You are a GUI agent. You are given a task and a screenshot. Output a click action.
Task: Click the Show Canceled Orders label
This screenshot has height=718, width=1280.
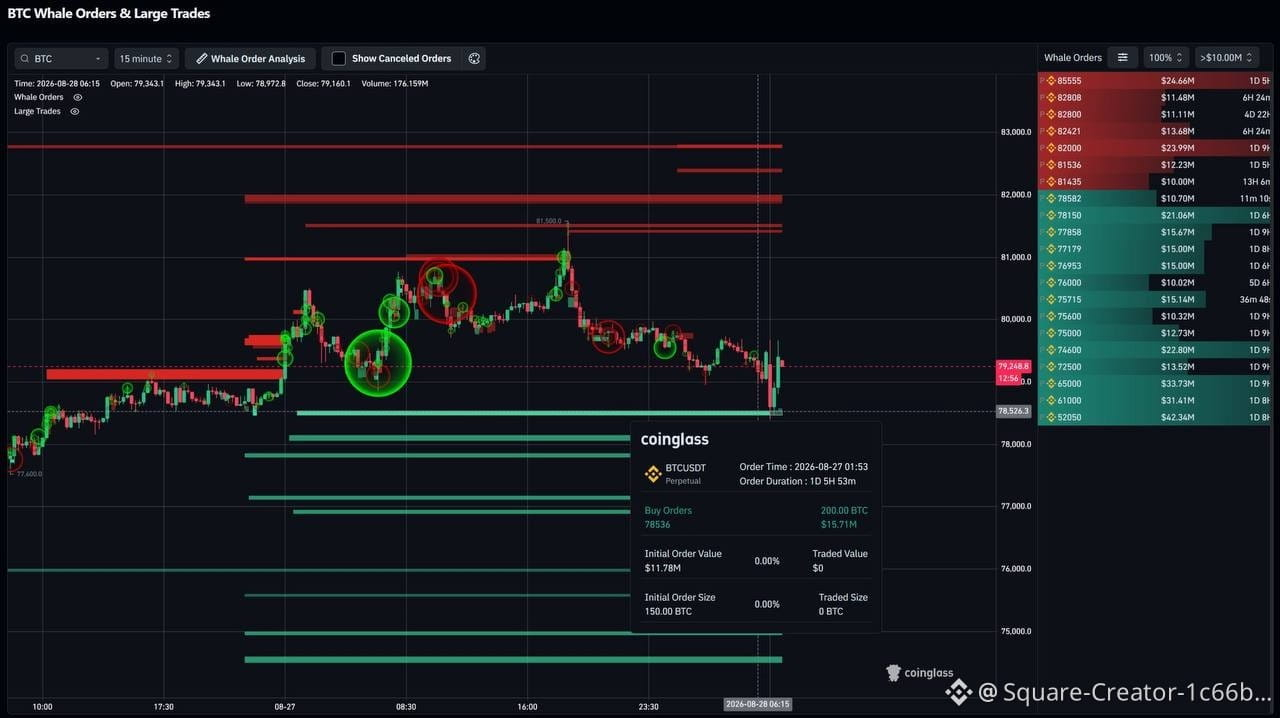(401, 59)
